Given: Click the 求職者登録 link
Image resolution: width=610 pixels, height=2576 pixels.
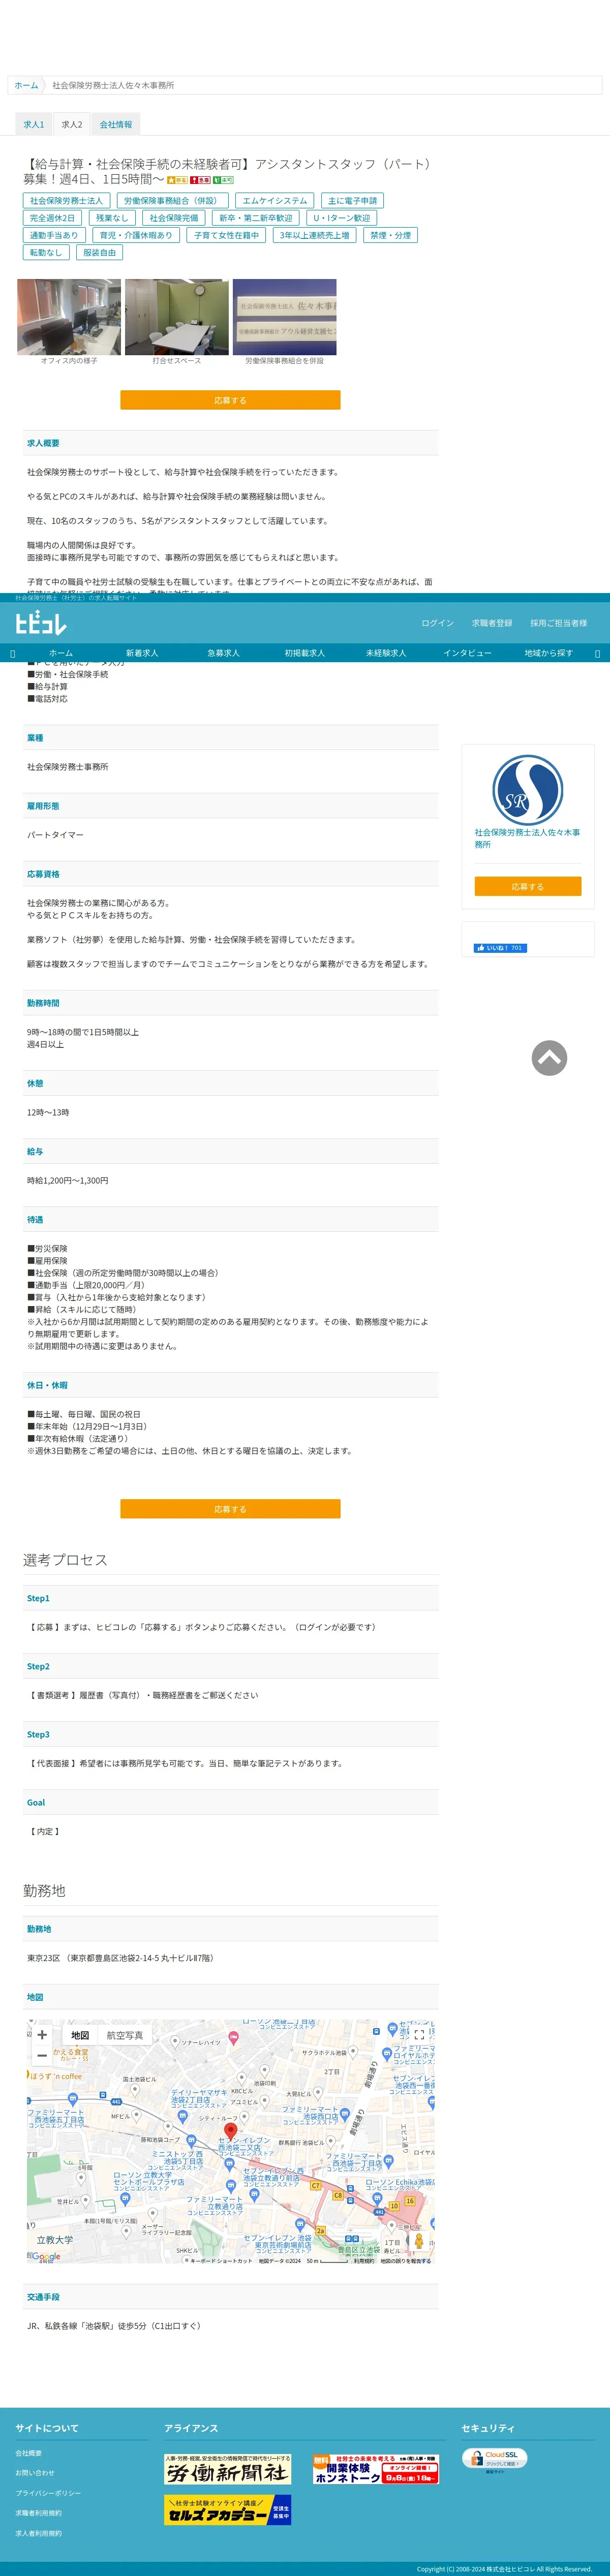Looking at the screenshot, I should point(492,623).
